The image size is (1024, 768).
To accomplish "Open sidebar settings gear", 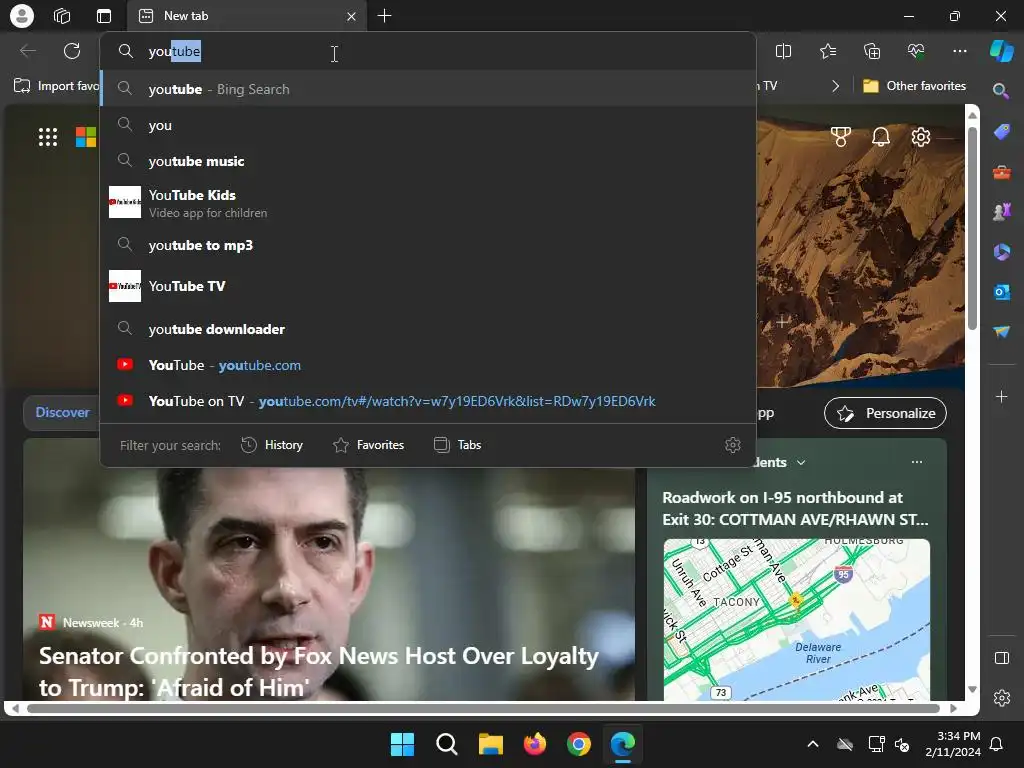I will pos(1002,698).
